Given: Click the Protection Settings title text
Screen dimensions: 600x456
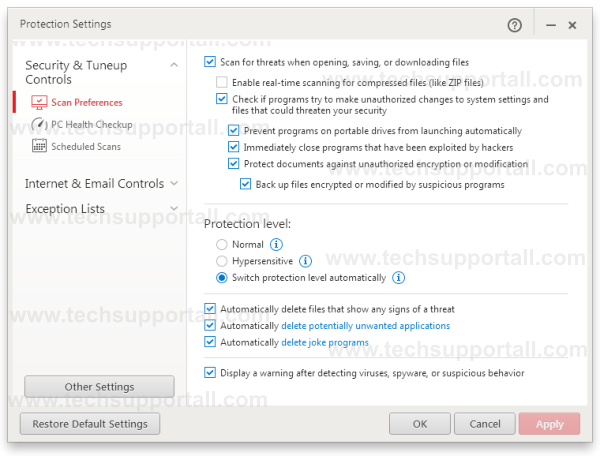Looking at the screenshot, I should [65, 24].
